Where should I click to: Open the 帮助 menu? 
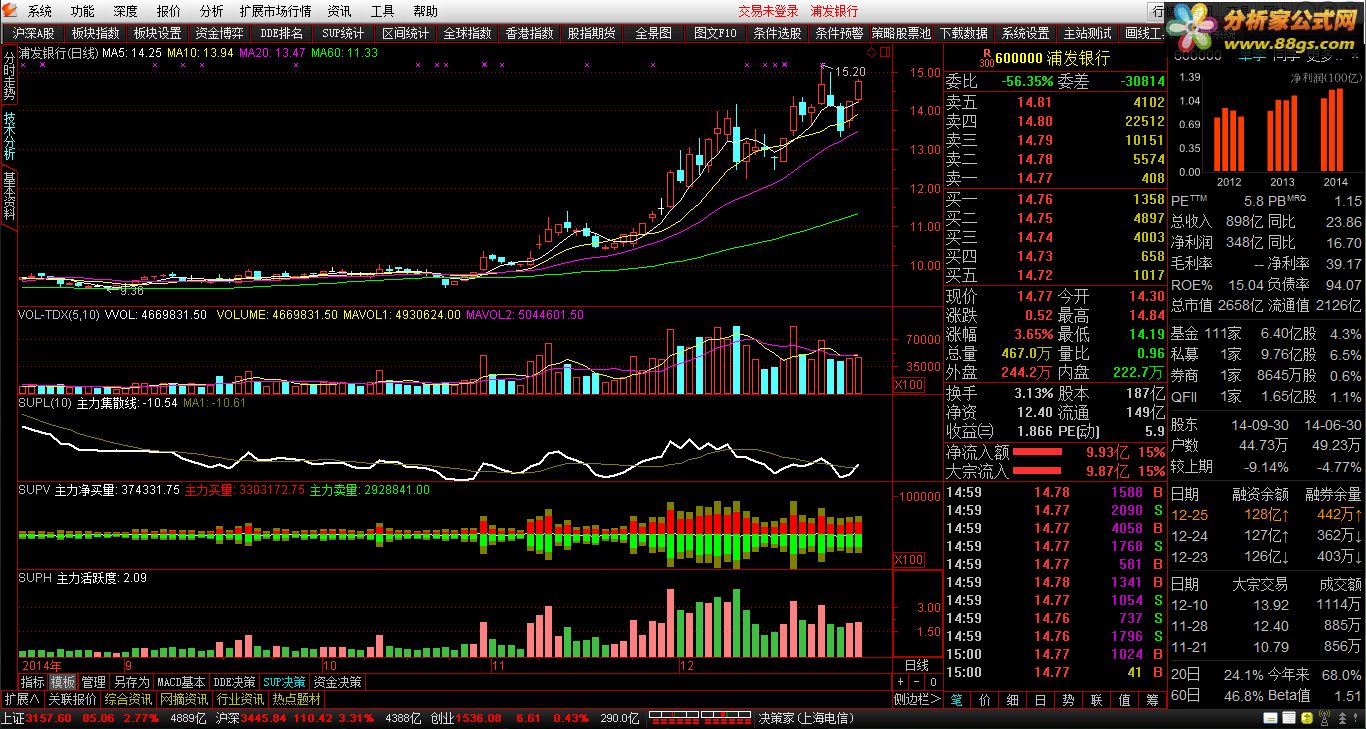(425, 11)
